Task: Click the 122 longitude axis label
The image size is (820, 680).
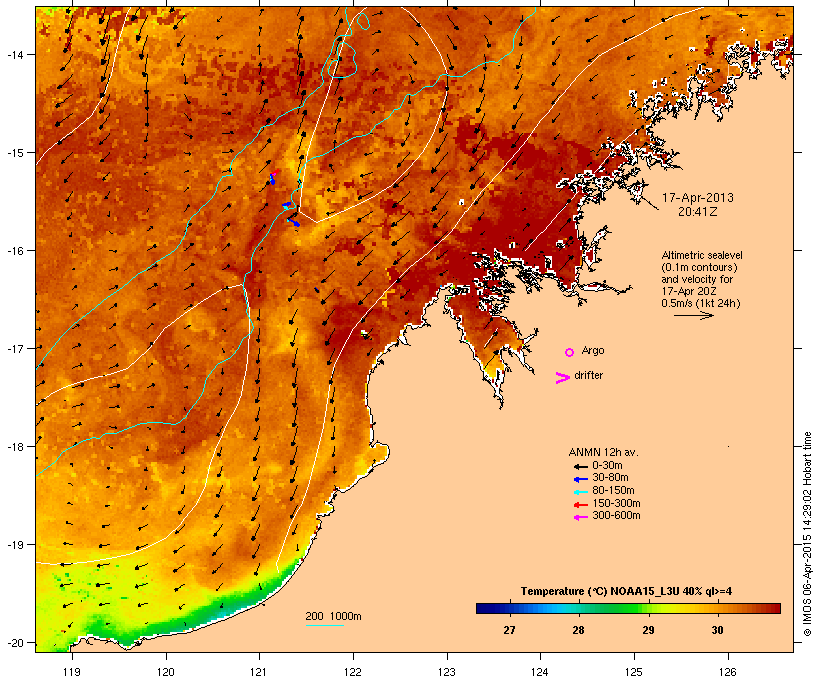Action: (x=353, y=672)
